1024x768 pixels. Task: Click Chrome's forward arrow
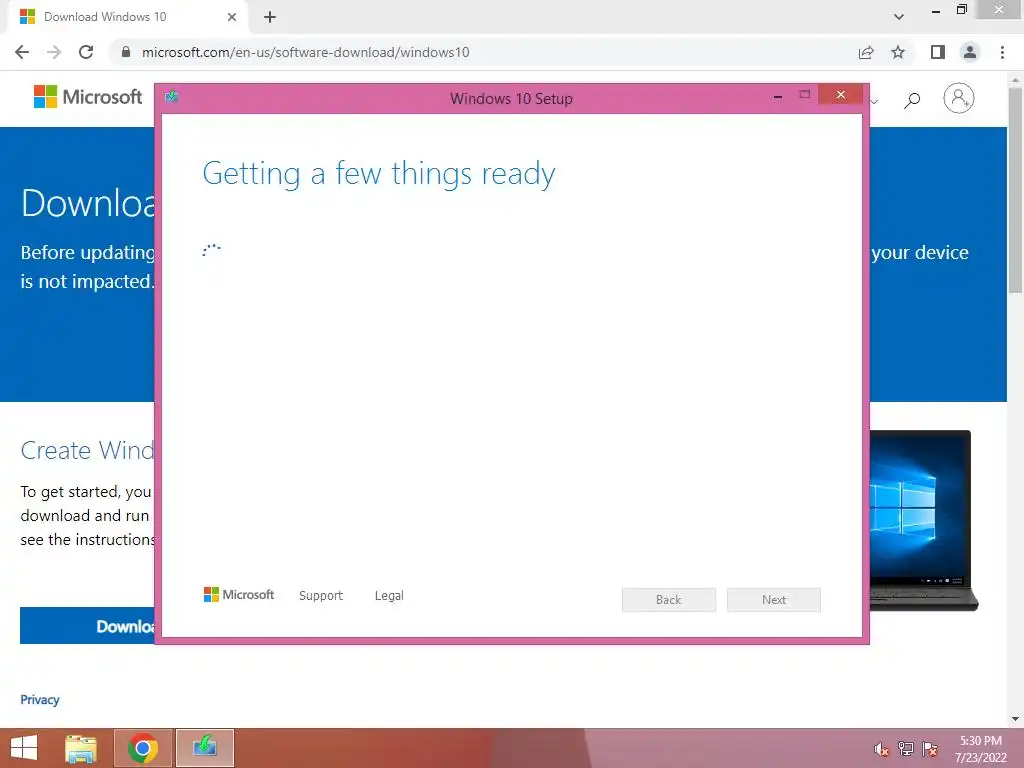click(54, 52)
